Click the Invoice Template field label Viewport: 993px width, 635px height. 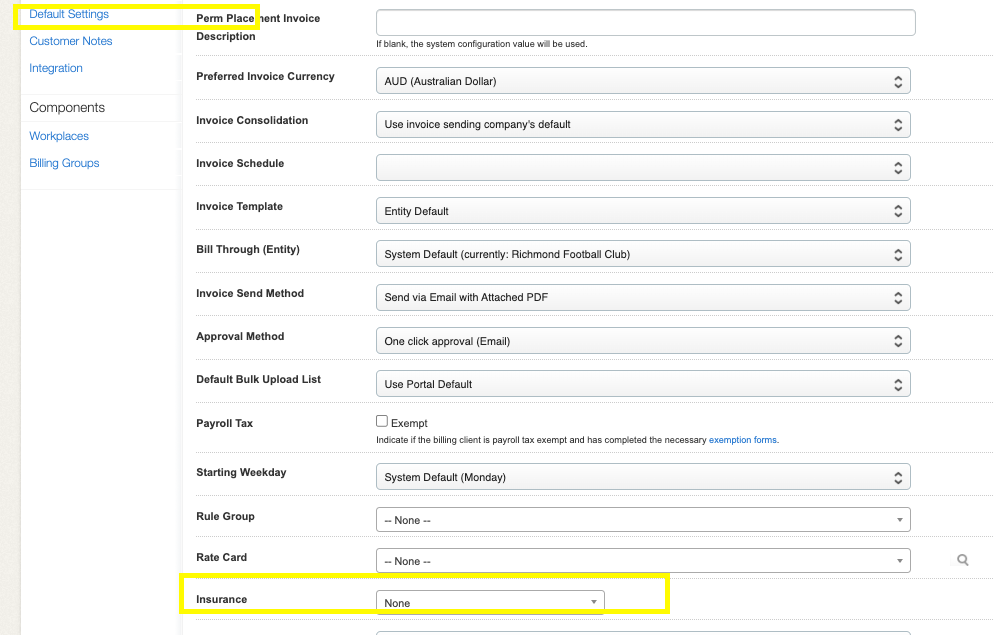pyautogui.click(x=239, y=206)
